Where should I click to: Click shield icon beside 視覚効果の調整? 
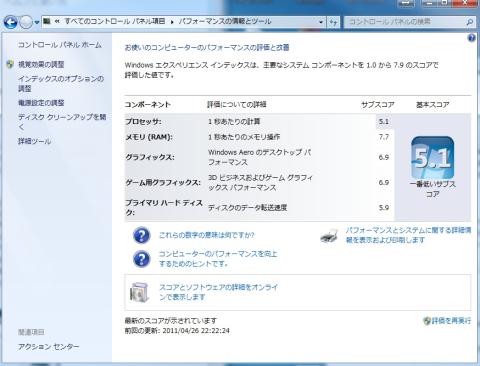click(10, 64)
